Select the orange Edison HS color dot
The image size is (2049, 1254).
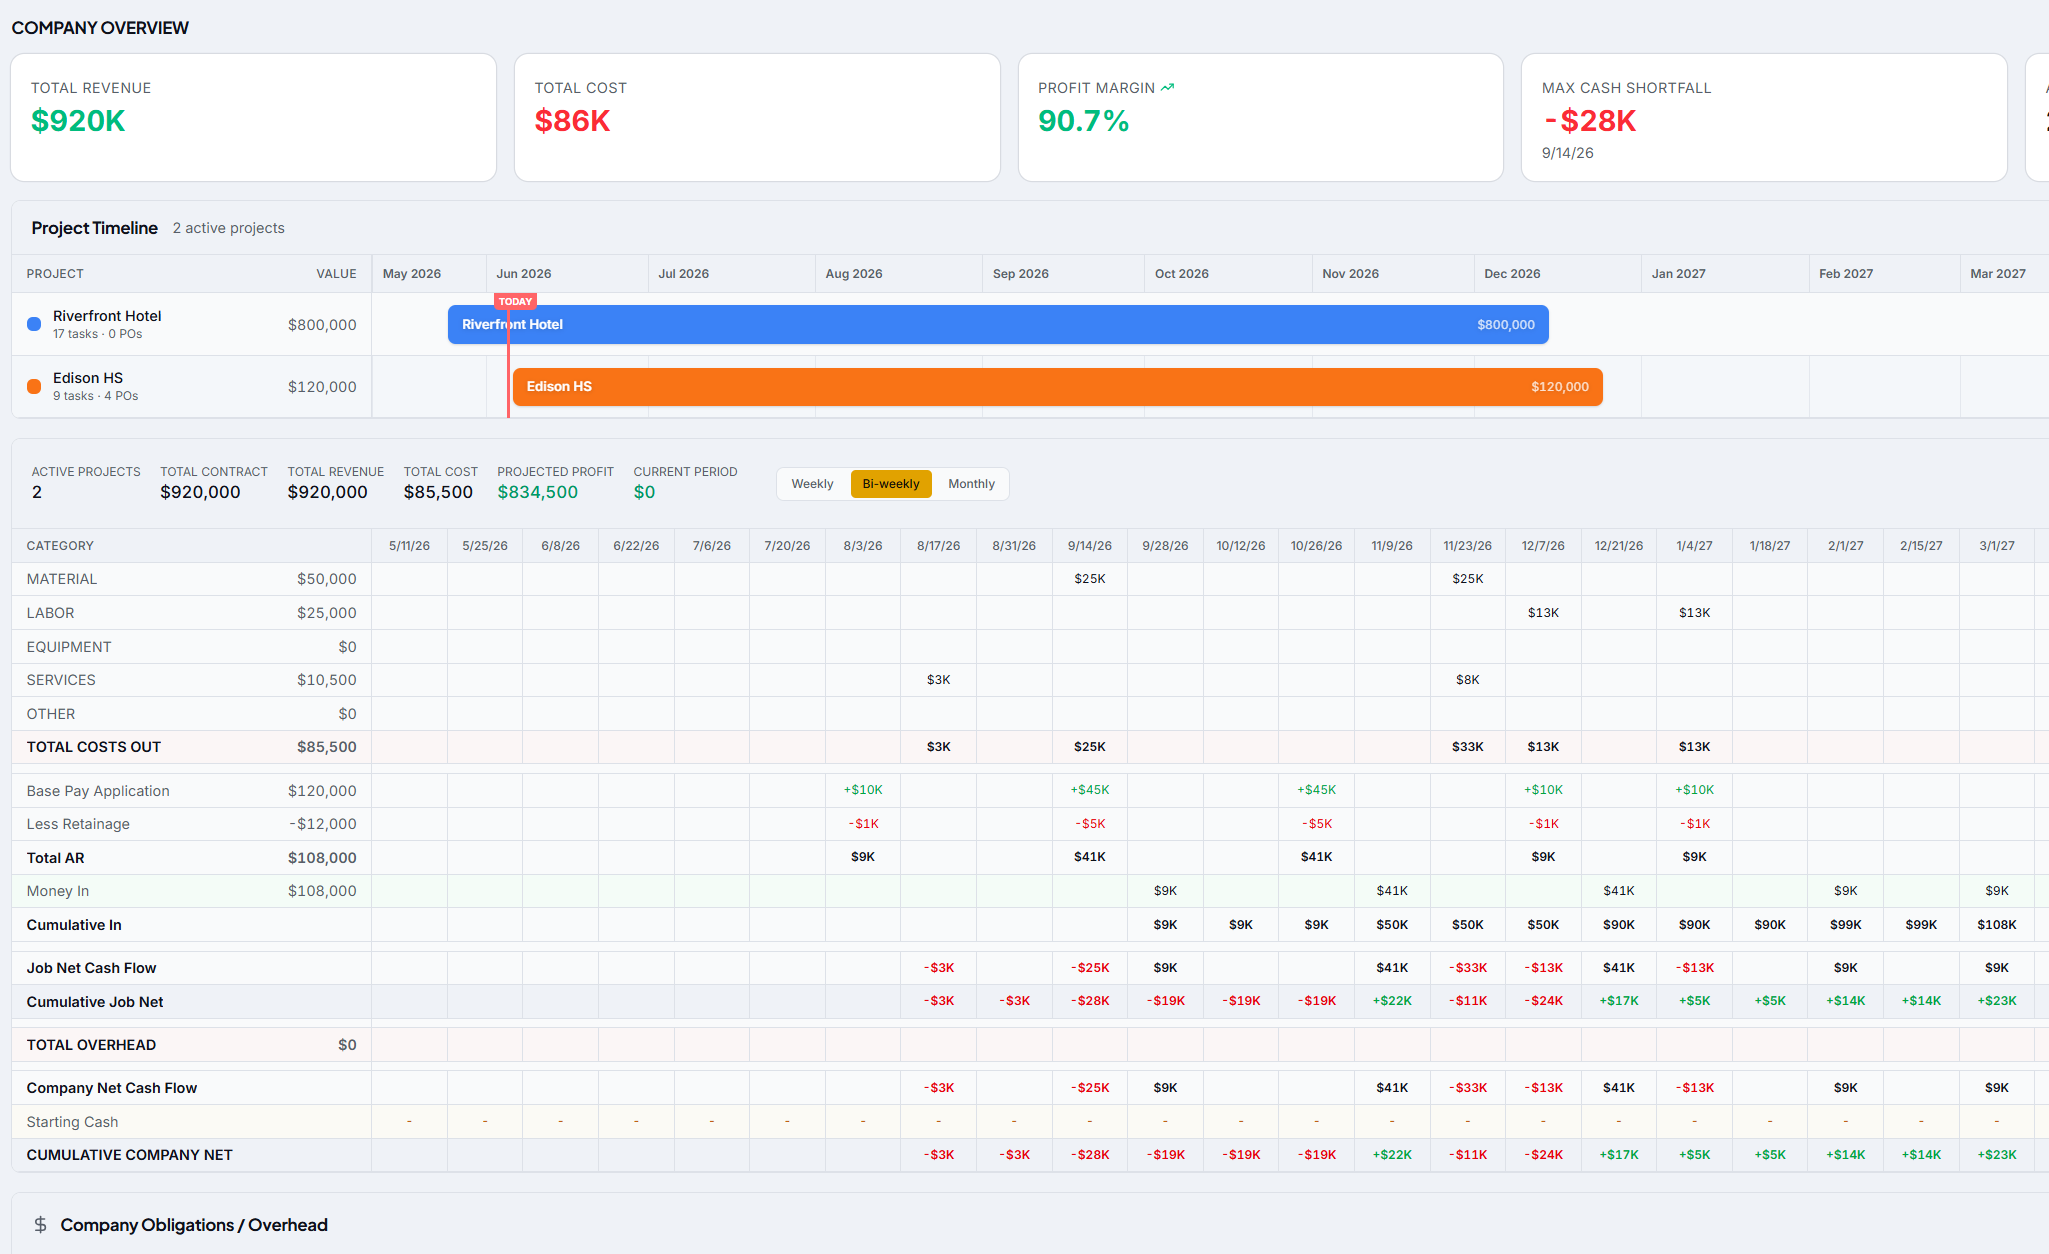[x=34, y=386]
